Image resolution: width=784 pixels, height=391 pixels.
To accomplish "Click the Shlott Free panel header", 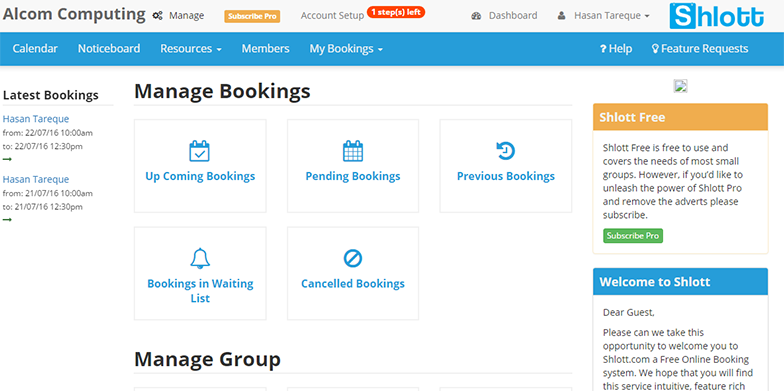I will pyautogui.click(x=680, y=118).
